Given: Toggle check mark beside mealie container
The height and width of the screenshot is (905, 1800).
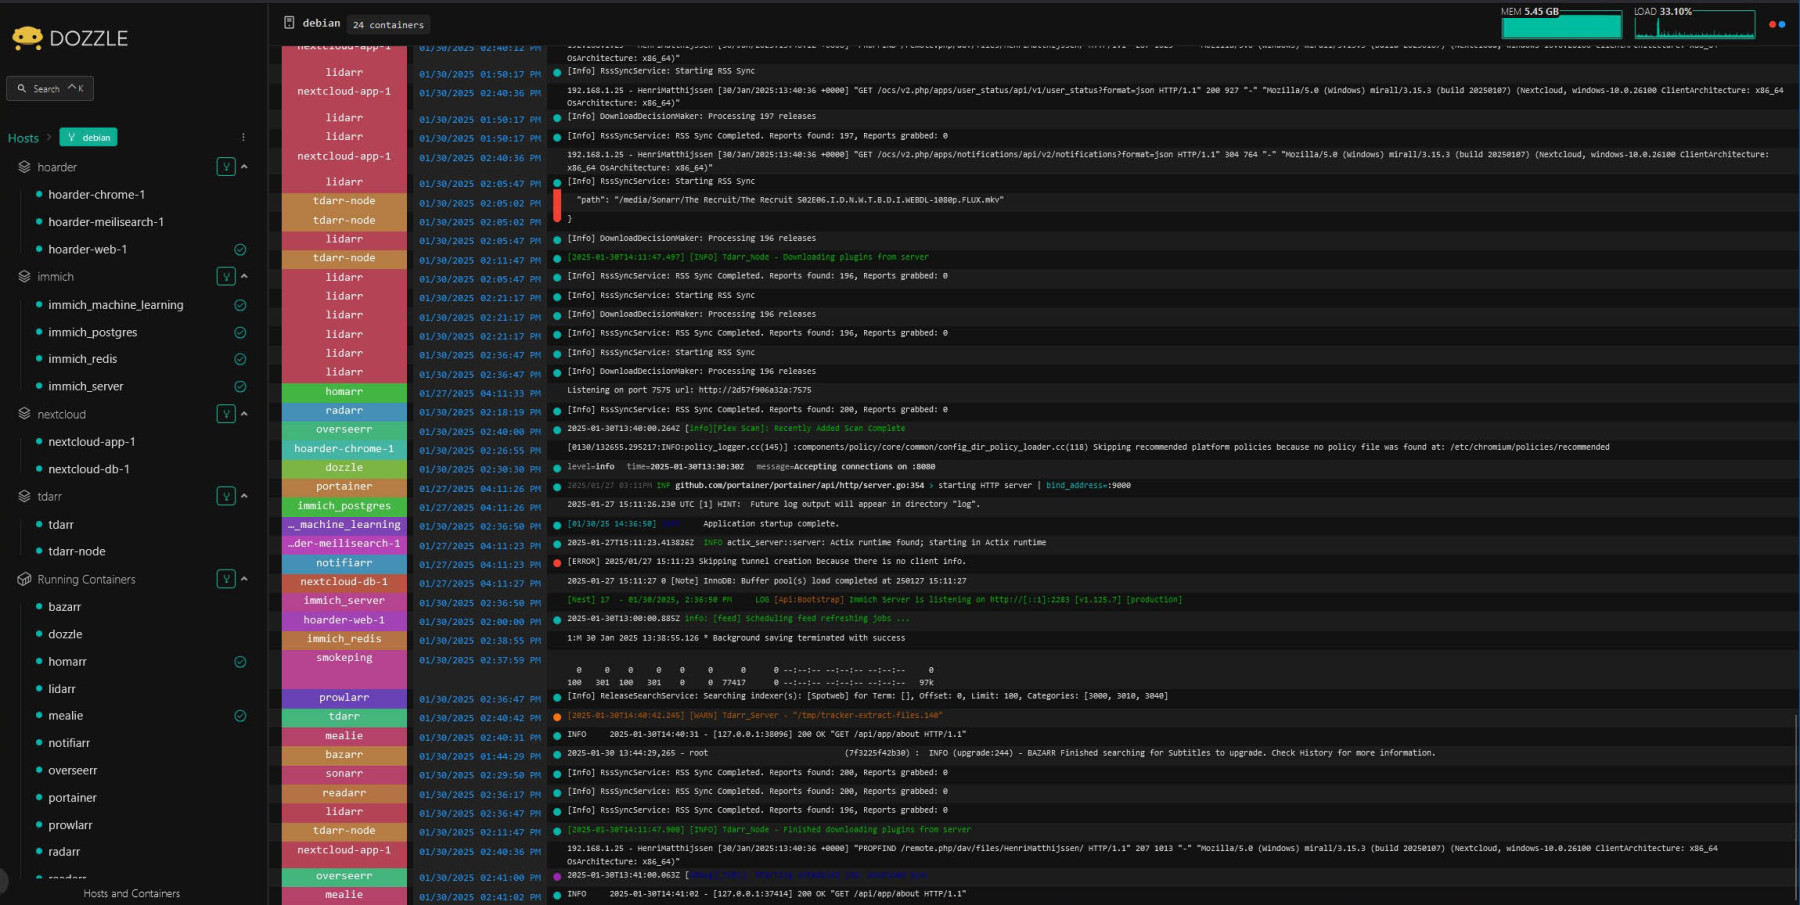Looking at the screenshot, I should point(240,716).
